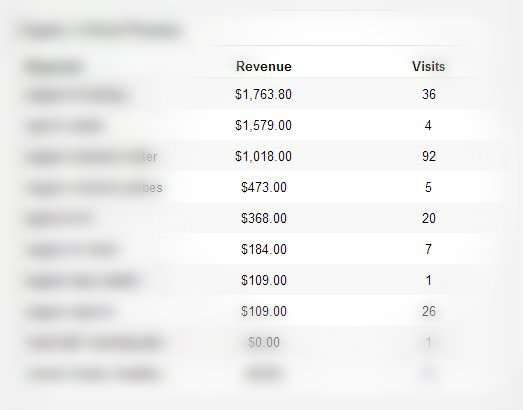Select the $1,579.00 revenue cell
This screenshot has height=410, width=523.
(264, 125)
